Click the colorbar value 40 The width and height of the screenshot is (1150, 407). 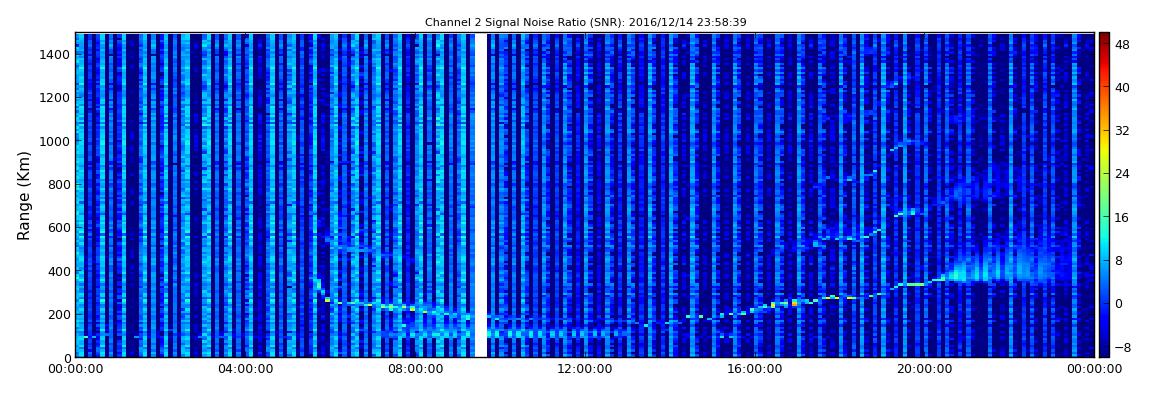tap(1123, 87)
